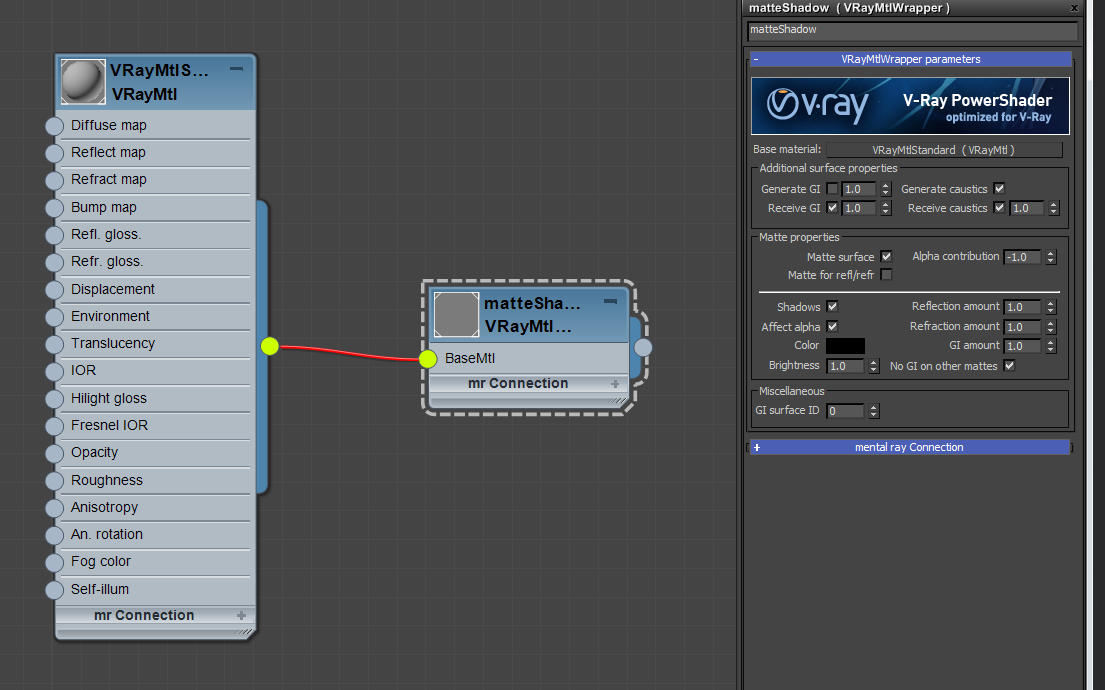The image size is (1105, 690).
Task: Click the Generate GI value field
Action: (858, 189)
